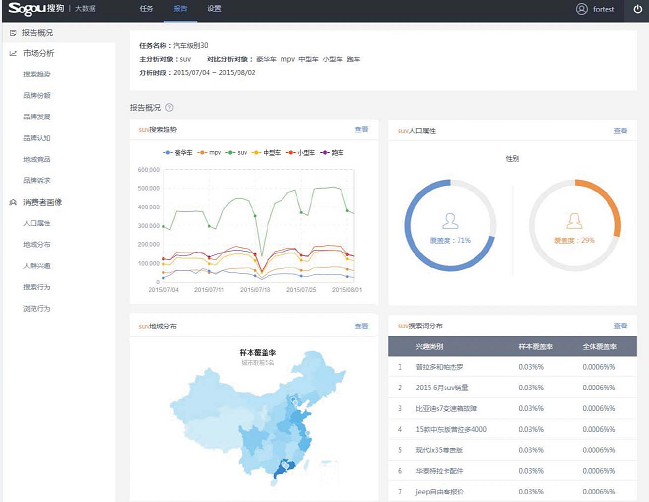Screen dimensions: 649x502
Task: Click the date range 2015/07/04 ~ 2015/08/02
Action: [214, 72]
